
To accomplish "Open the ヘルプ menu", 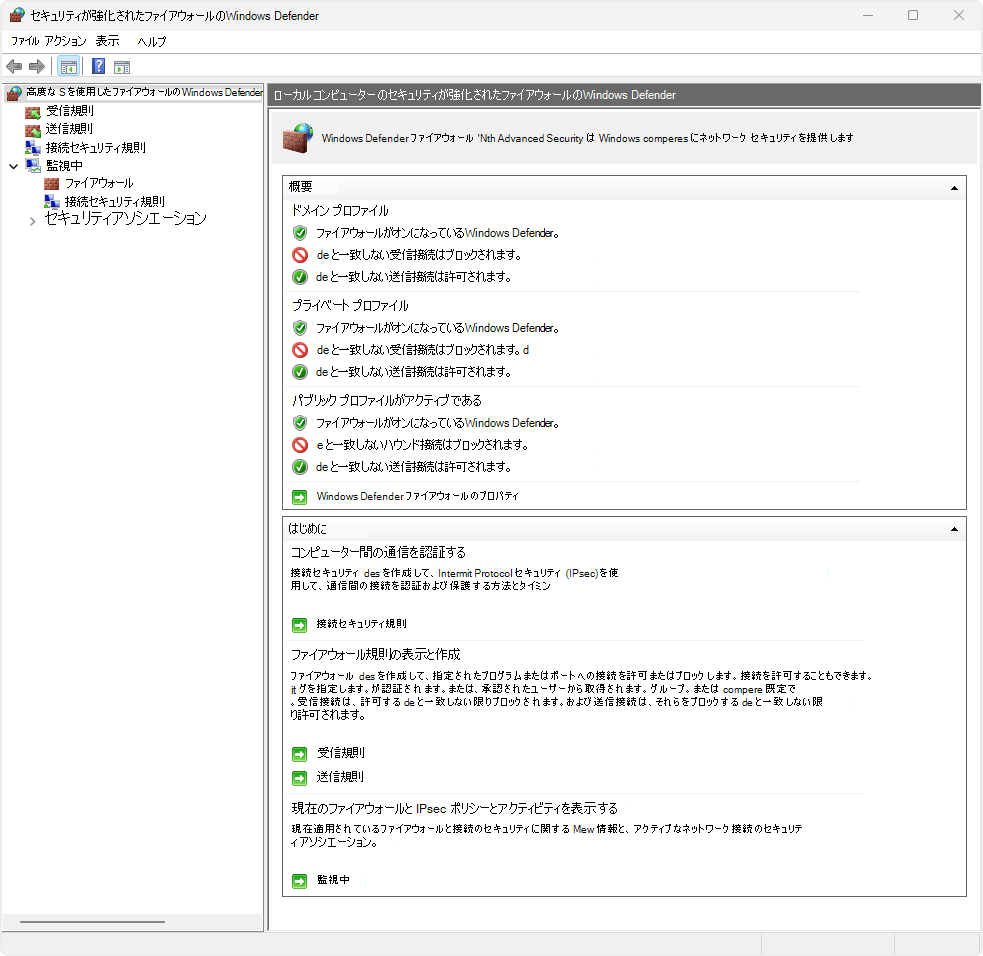I will coord(152,41).
